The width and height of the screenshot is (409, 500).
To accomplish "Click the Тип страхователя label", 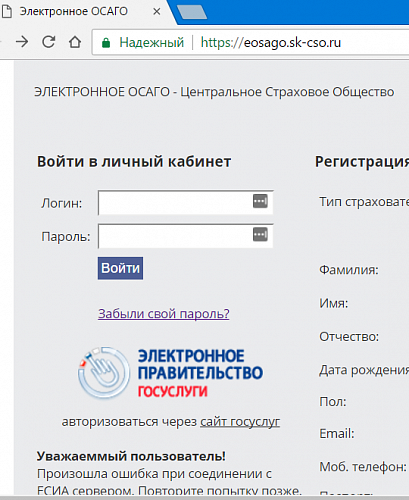I will (x=364, y=202).
